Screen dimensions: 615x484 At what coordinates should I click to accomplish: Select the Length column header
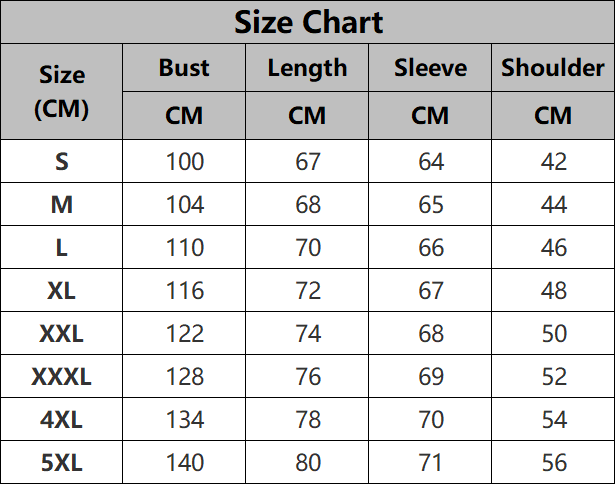307,68
